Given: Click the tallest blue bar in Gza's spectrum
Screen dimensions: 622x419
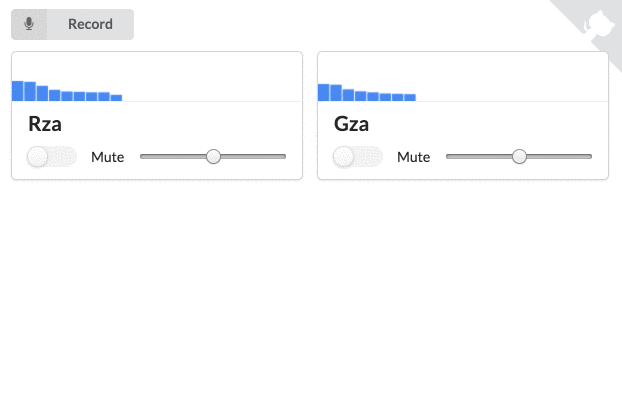Looking at the screenshot, I should pos(323,93).
